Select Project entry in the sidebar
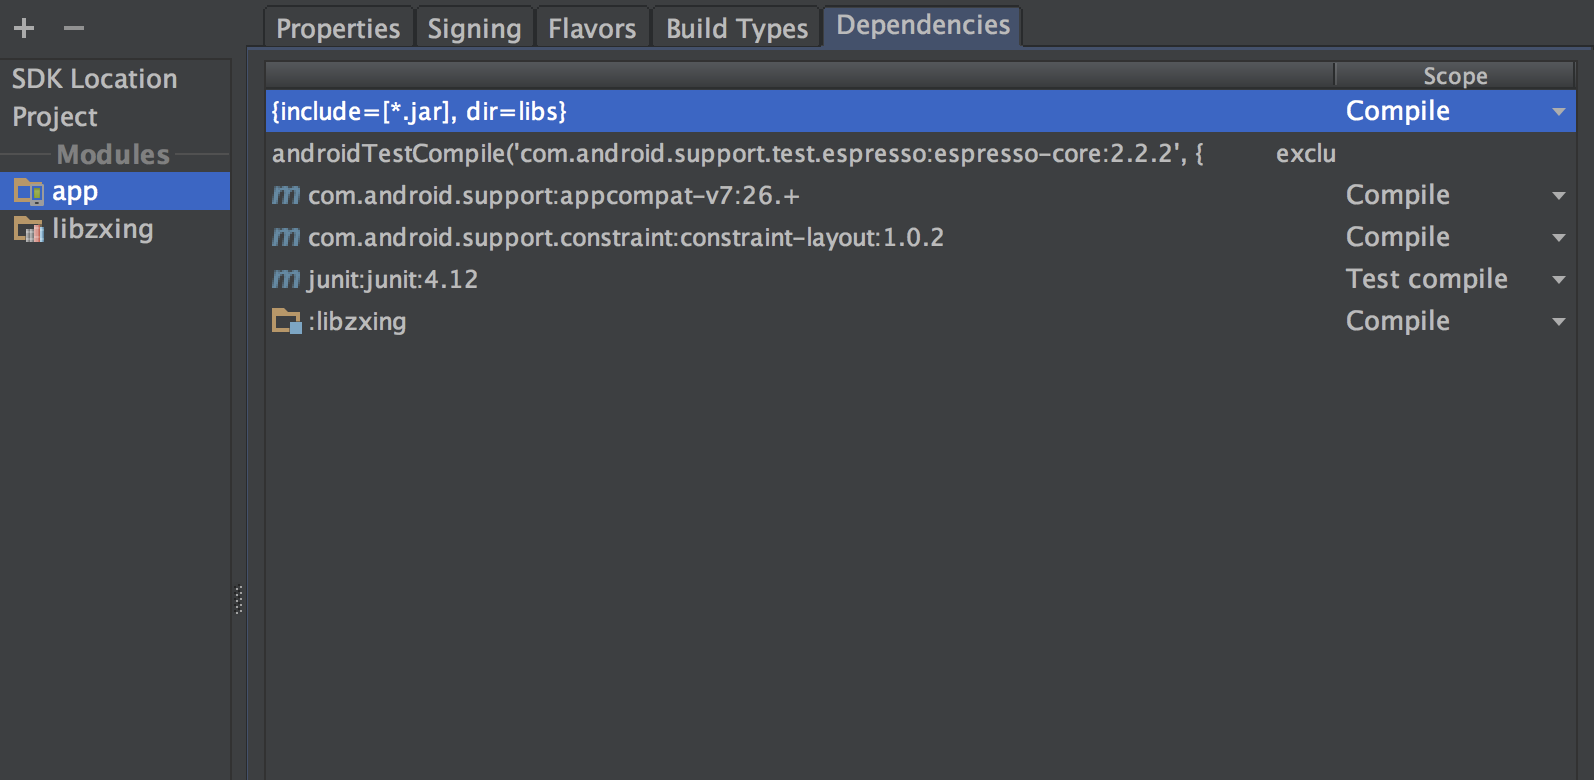1594x780 pixels. 55,117
